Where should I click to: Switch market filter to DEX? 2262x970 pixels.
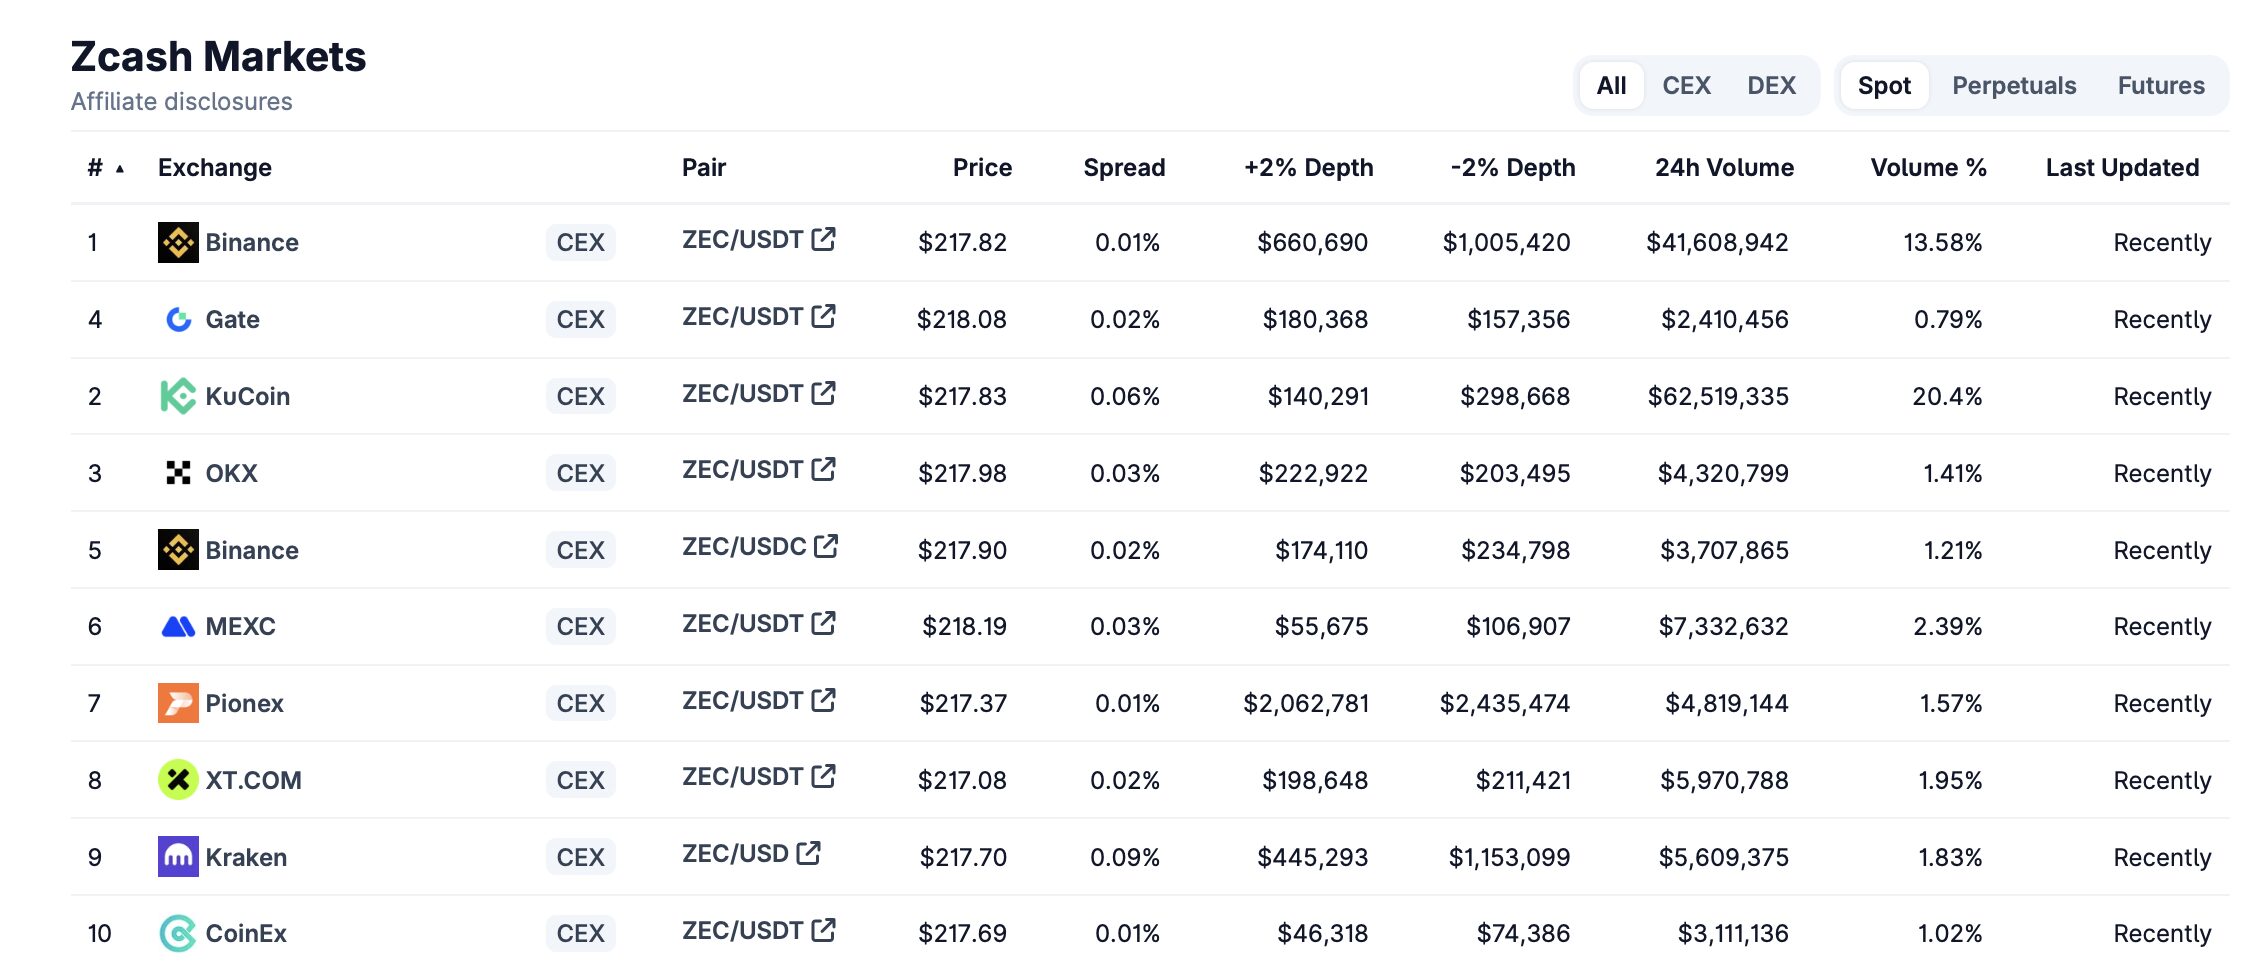point(1771,86)
